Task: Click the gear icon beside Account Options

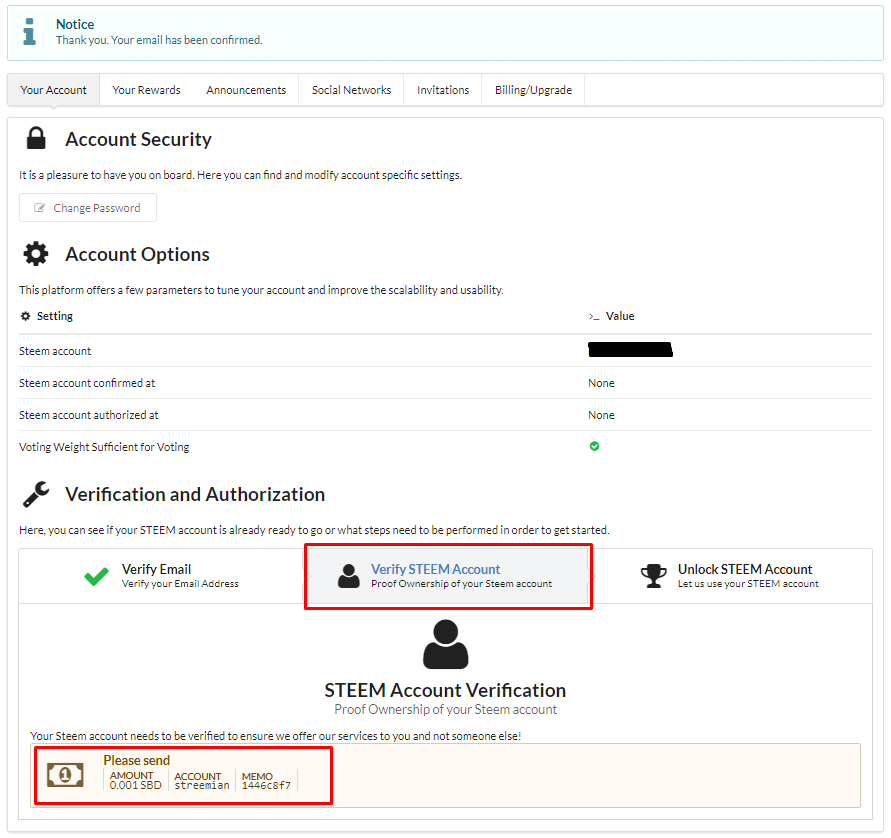Action: pos(36,253)
